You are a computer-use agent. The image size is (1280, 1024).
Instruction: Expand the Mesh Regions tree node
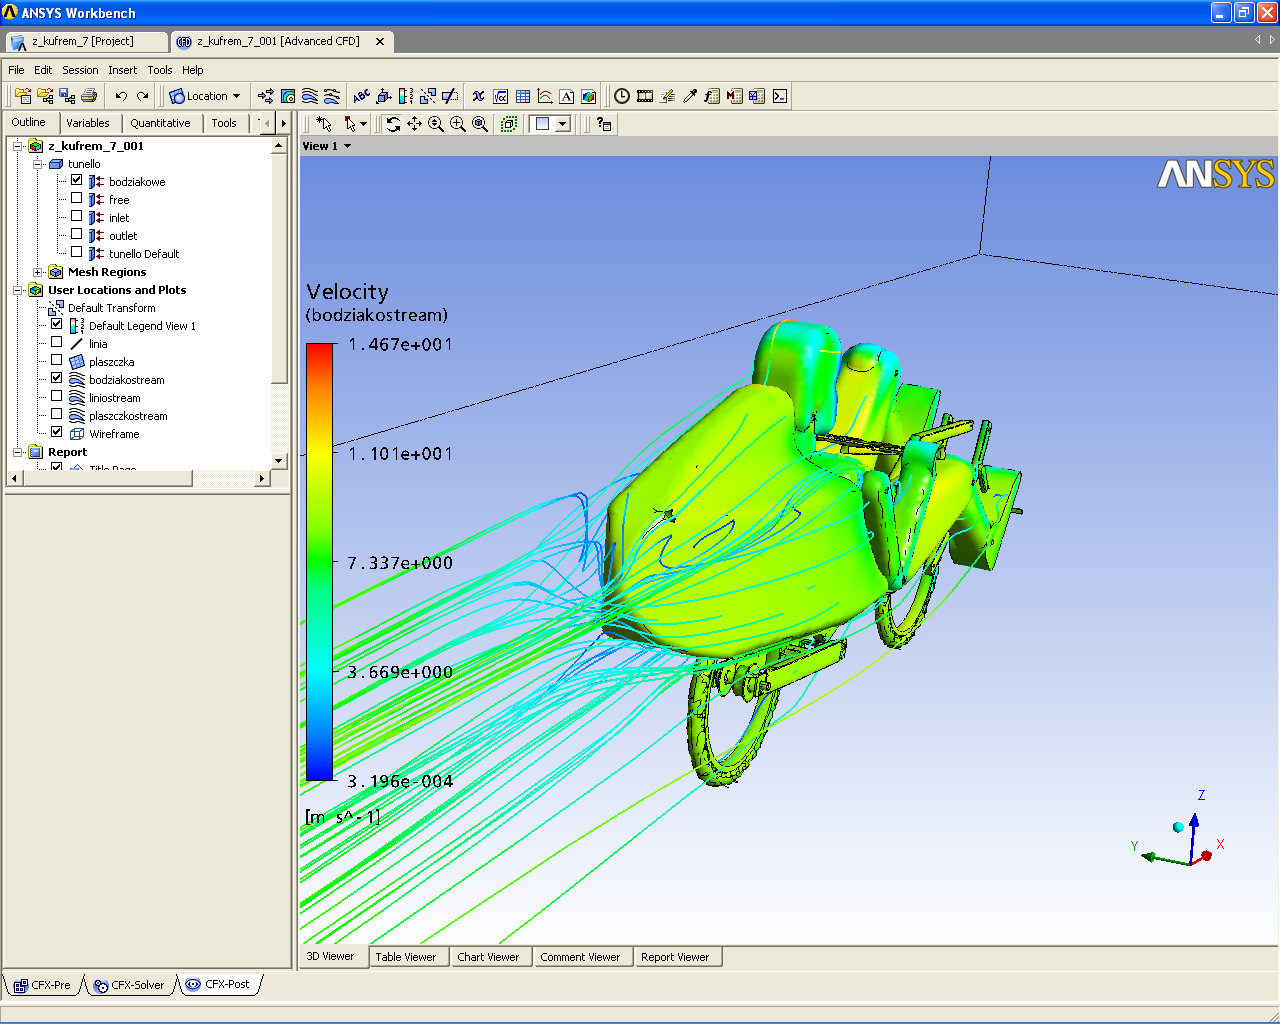pyautogui.click(x=38, y=272)
